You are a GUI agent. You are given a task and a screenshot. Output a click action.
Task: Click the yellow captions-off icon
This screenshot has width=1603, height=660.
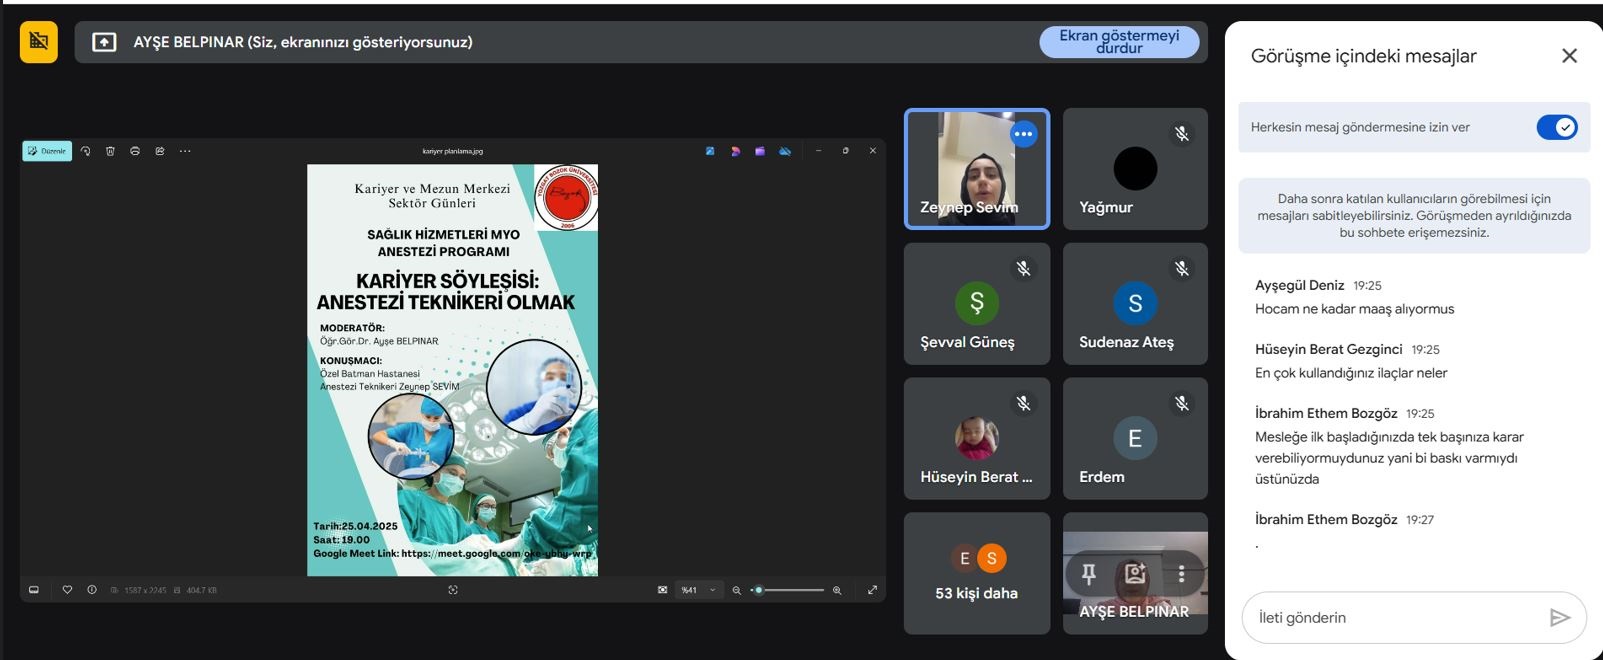(39, 42)
